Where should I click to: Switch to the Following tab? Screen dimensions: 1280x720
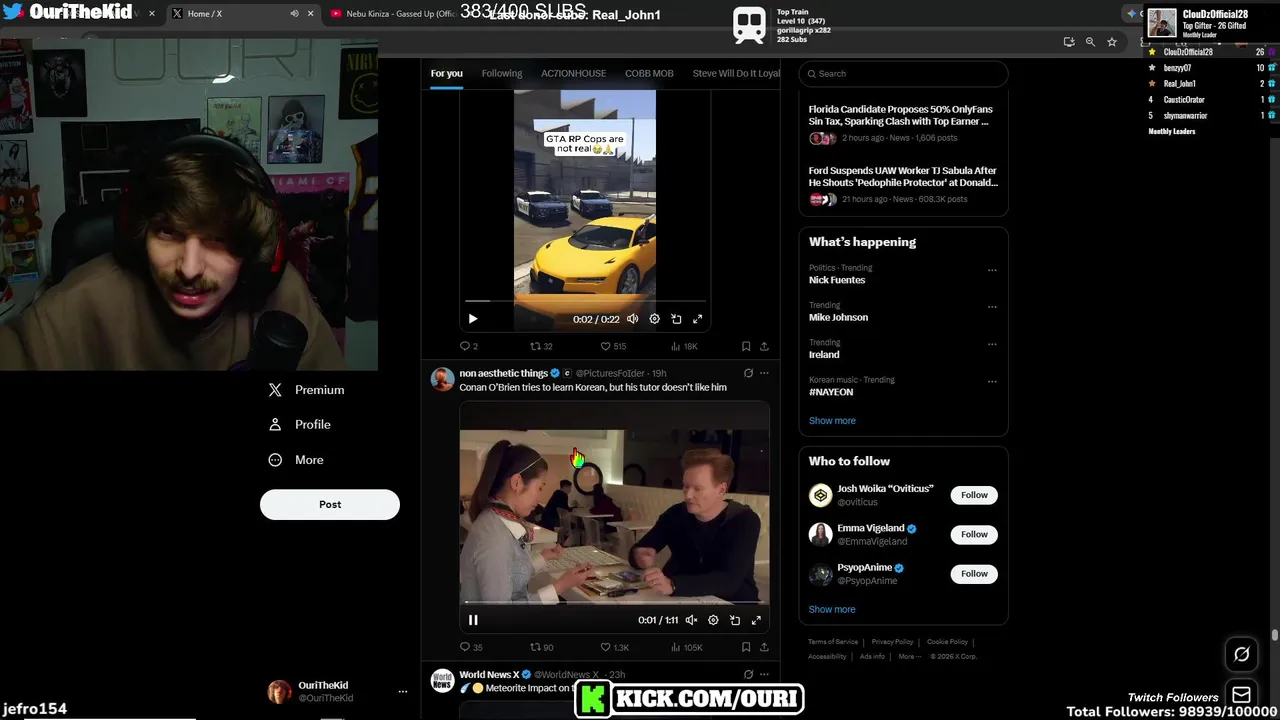[x=502, y=73]
